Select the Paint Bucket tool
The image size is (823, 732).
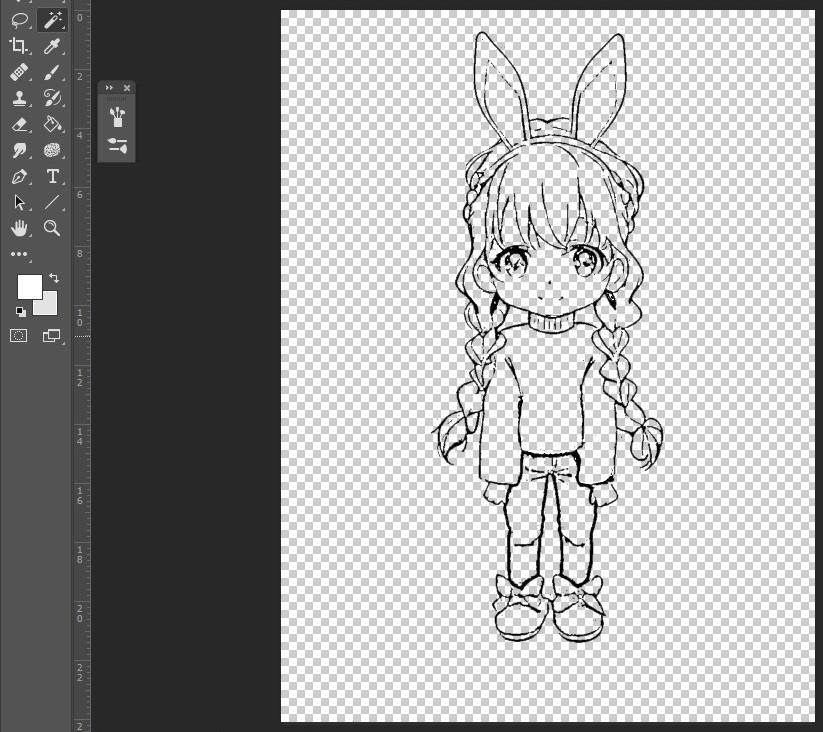52,124
